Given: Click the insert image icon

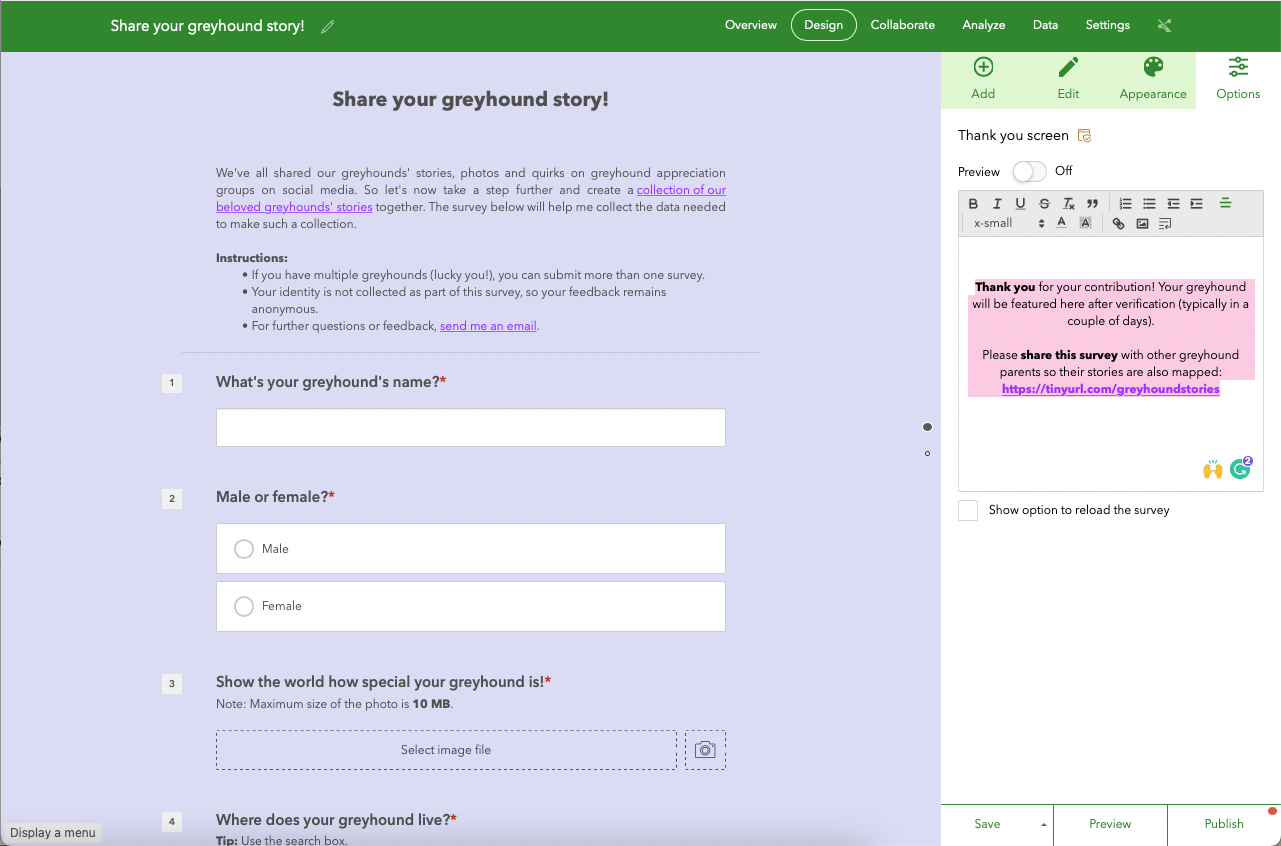Looking at the screenshot, I should (1142, 224).
